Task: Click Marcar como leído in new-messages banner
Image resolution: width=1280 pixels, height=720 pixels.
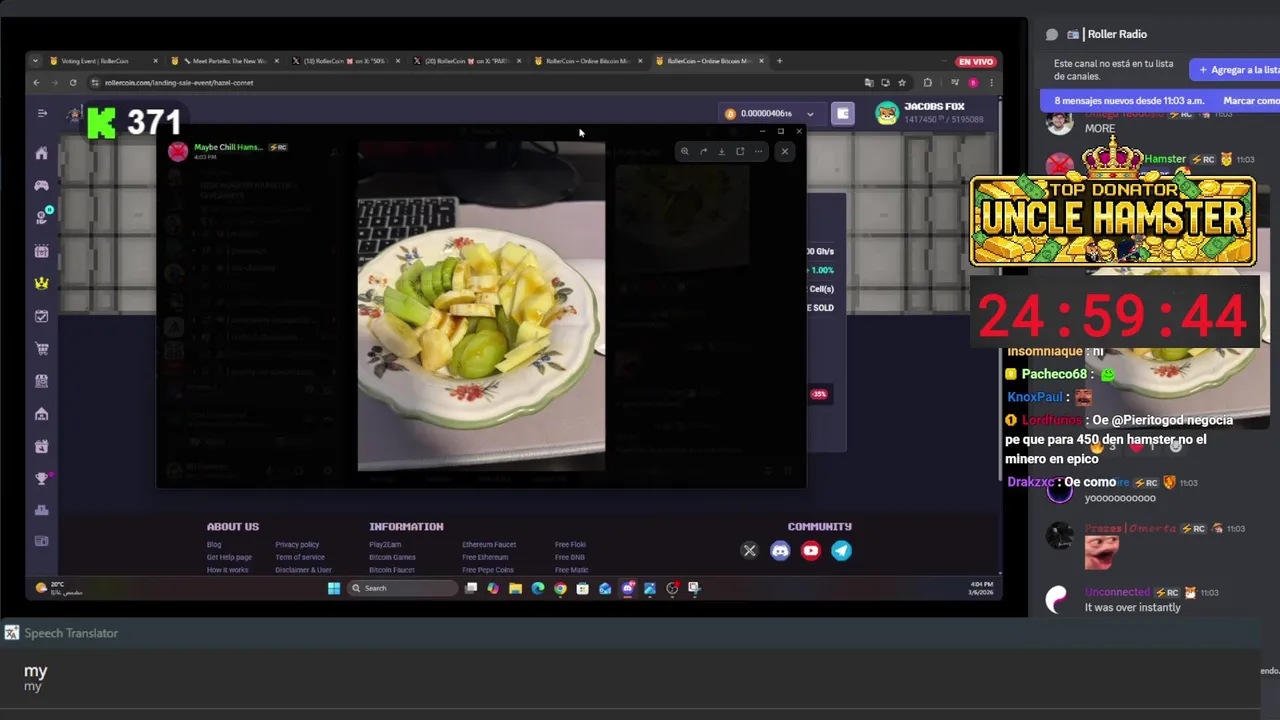Action: pyautogui.click(x=1250, y=101)
